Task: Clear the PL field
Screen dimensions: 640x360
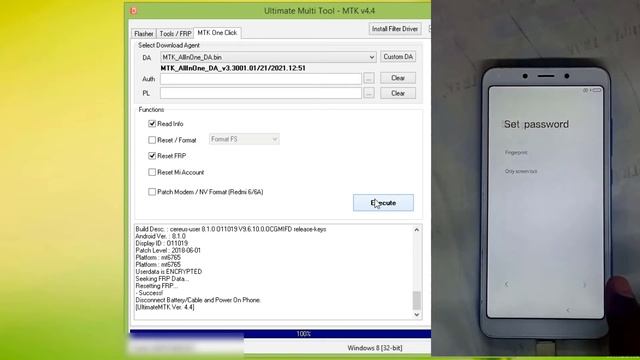Action: (x=398, y=93)
